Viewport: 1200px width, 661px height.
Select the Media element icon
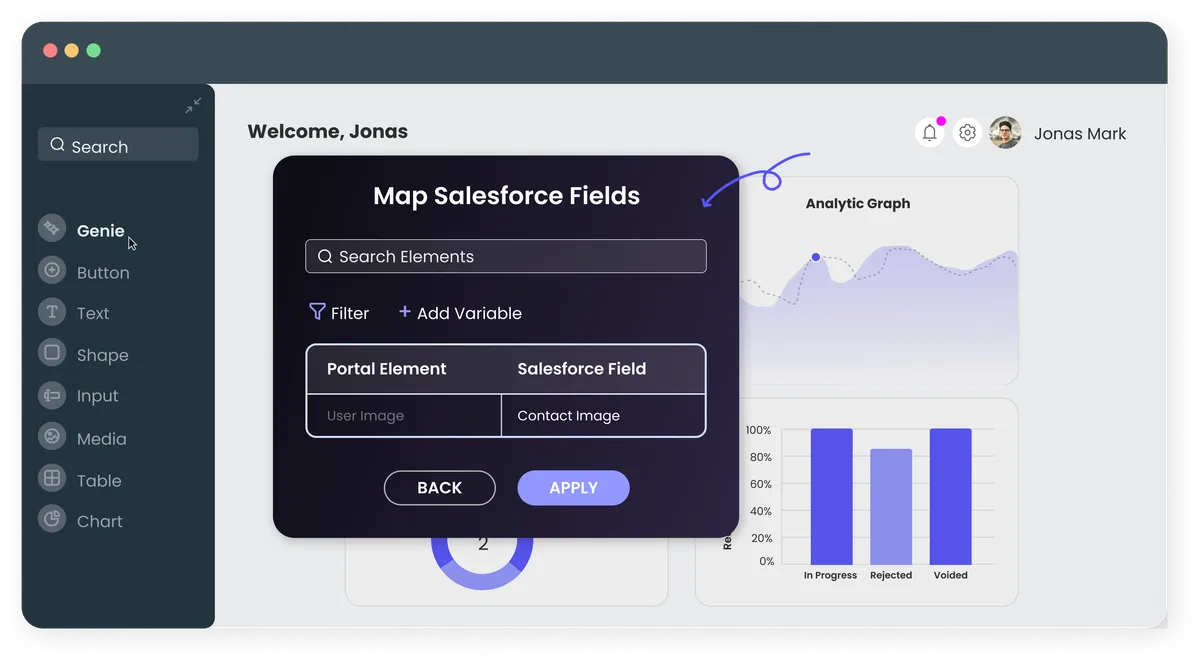51,436
